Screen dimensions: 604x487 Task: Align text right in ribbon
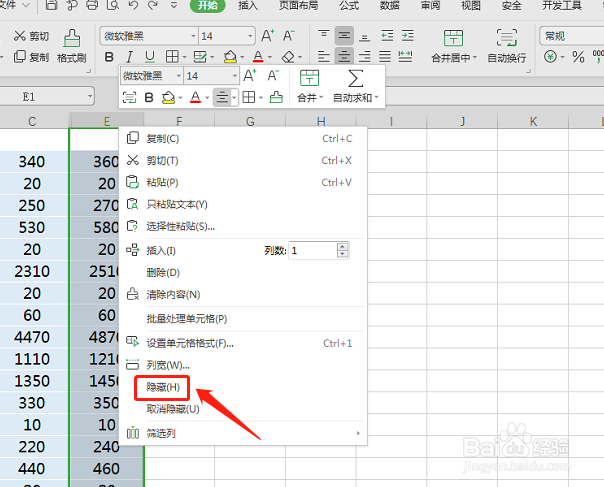click(x=364, y=57)
